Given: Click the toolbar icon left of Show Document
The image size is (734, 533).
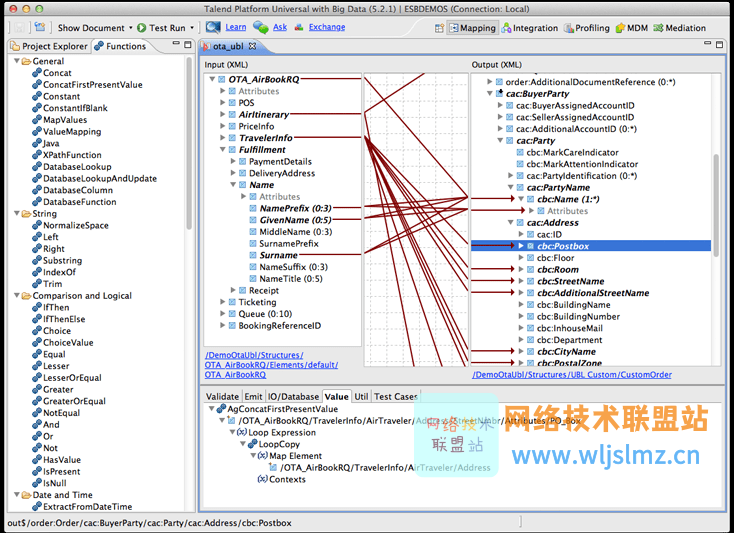Looking at the screenshot, I should (40, 27).
